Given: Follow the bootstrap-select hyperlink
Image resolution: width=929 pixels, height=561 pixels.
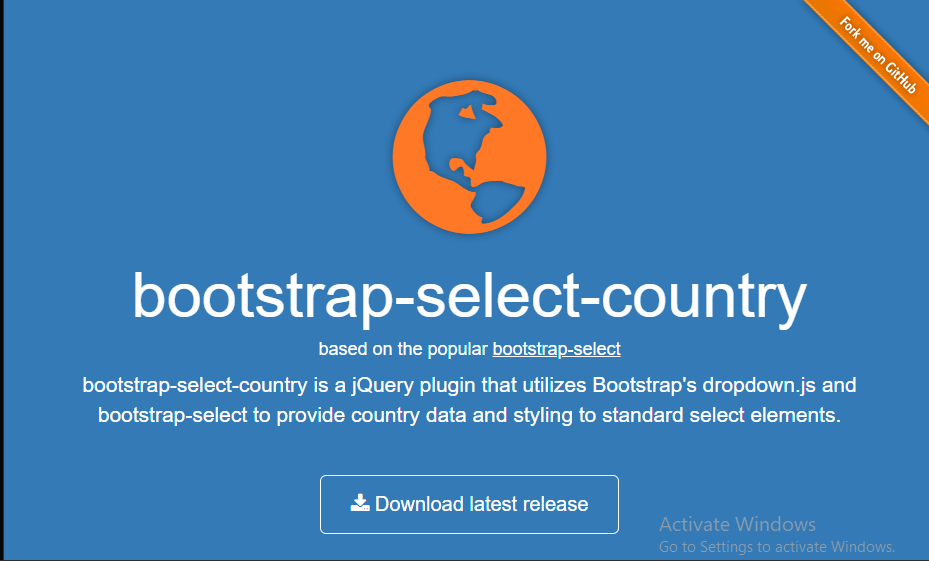Looking at the screenshot, I should tap(556, 349).
